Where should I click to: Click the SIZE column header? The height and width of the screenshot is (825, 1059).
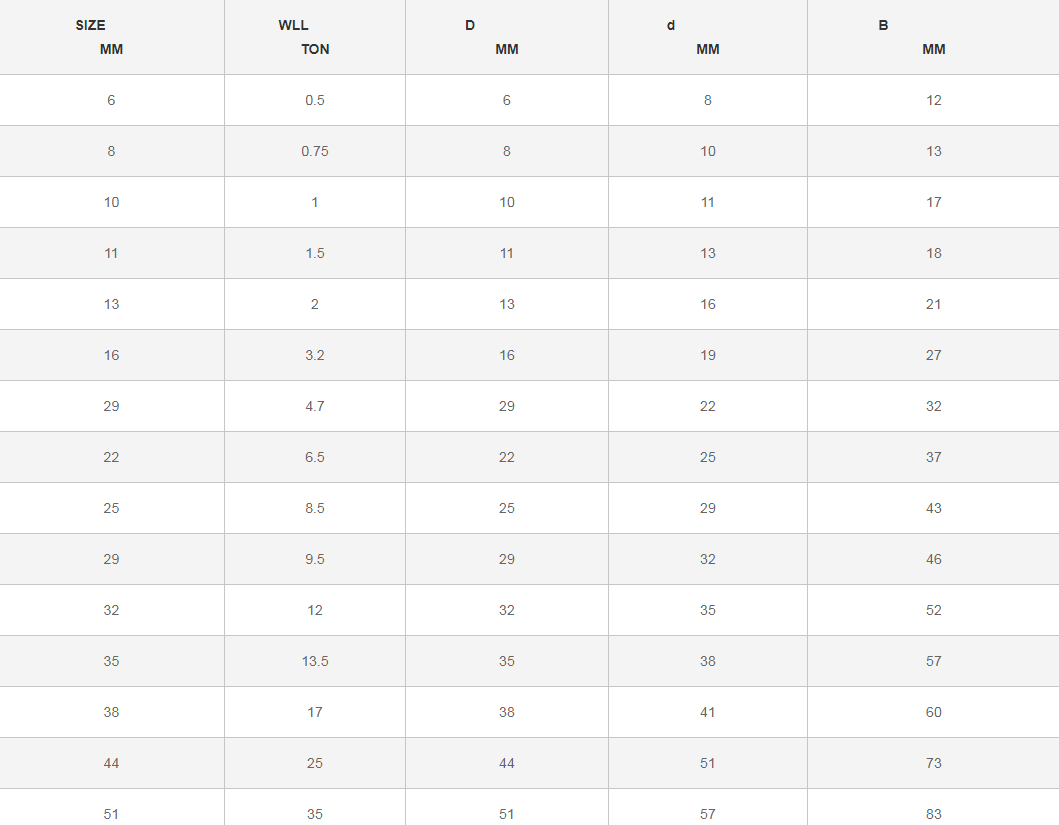pos(90,25)
